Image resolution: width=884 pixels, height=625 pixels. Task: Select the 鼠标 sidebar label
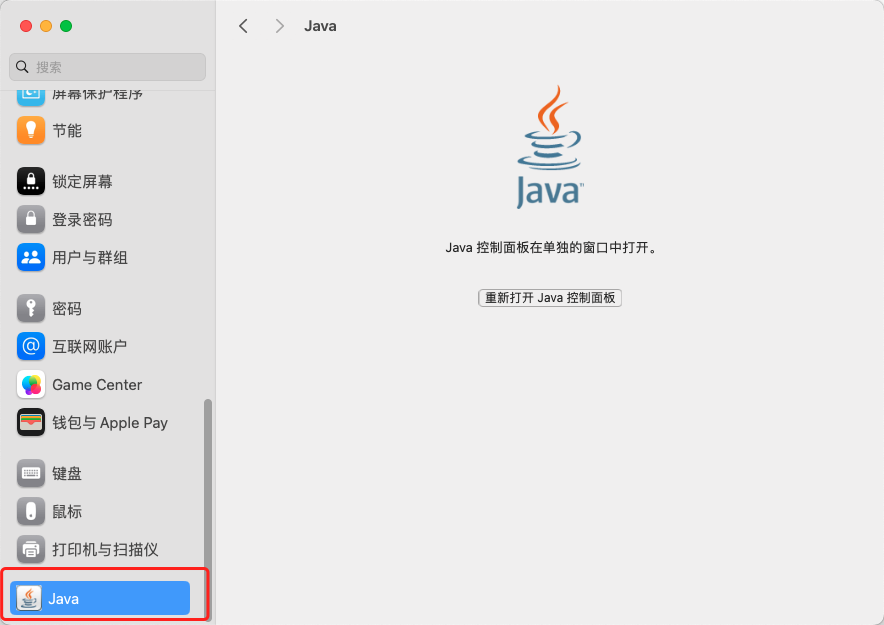coord(67,512)
